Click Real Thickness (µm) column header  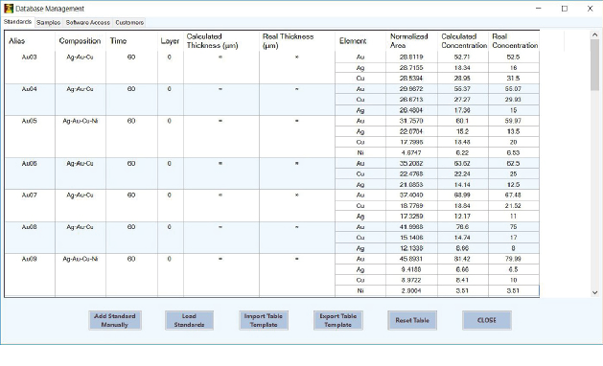pyautogui.click(x=297, y=41)
